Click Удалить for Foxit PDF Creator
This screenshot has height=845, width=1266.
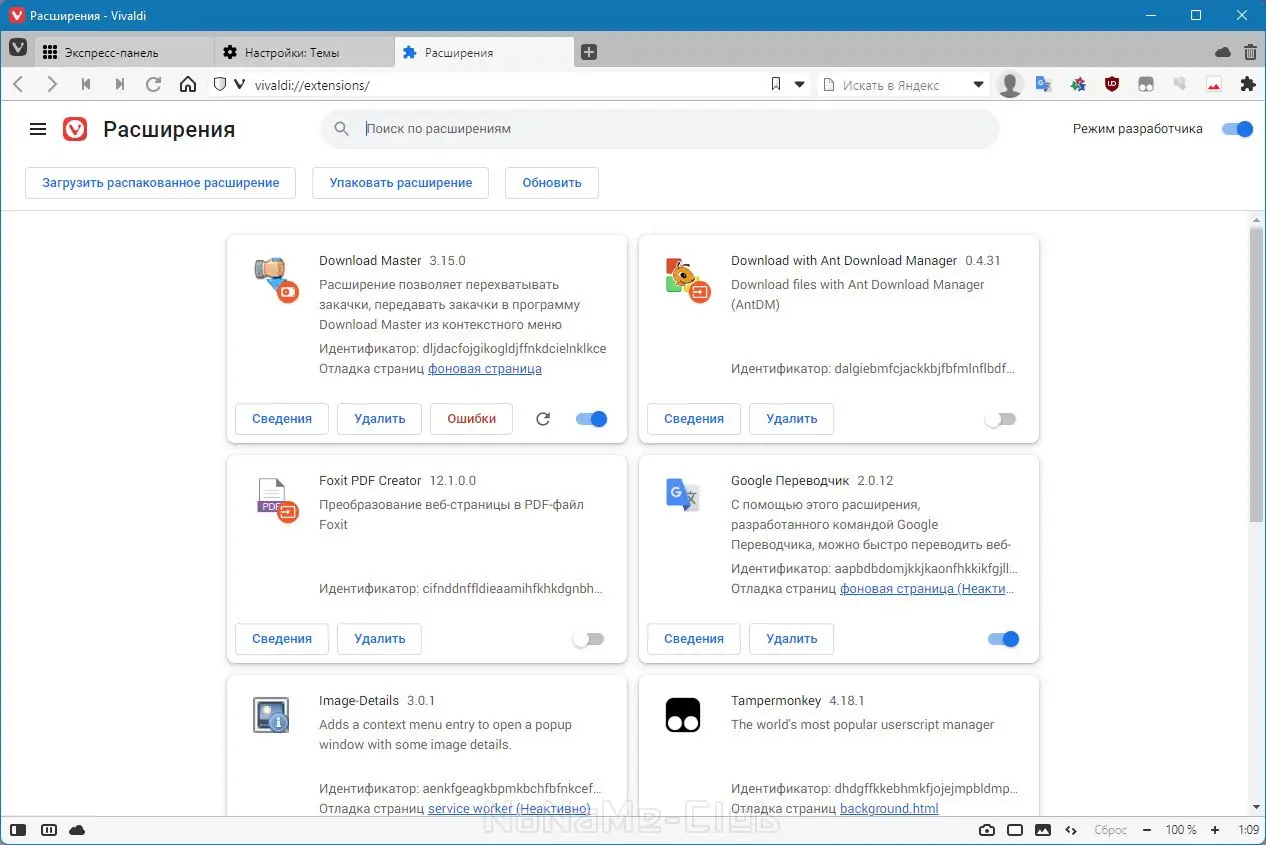click(380, 639)
